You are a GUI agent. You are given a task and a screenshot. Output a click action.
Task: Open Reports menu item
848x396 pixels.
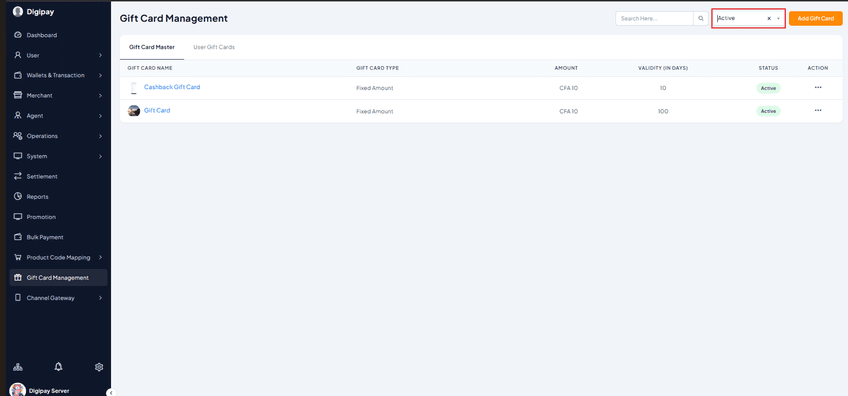(58, 197)
